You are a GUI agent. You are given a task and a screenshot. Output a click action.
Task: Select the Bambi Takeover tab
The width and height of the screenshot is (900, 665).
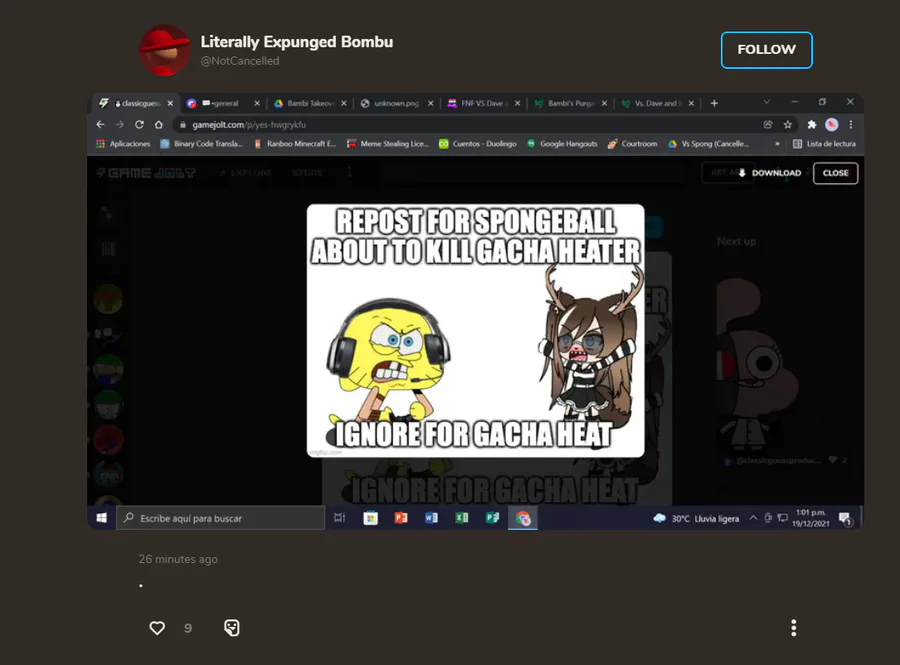coord(310,103)
